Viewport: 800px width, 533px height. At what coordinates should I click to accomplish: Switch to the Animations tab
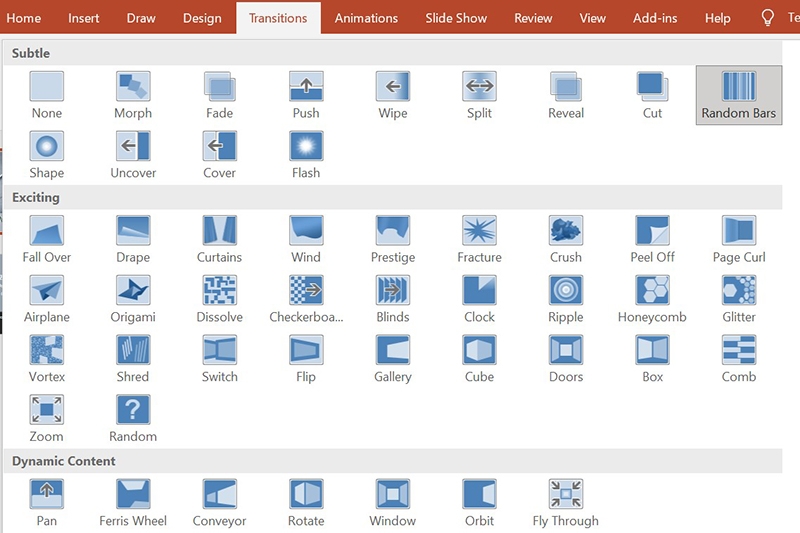click(x=366, y=18)
